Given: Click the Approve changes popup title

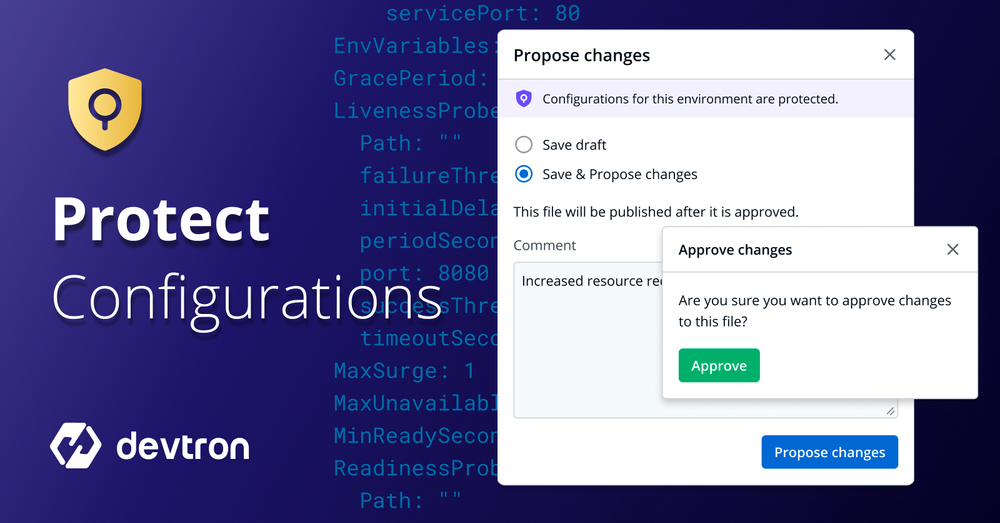Looking at the screenshot, I should 735,250.
